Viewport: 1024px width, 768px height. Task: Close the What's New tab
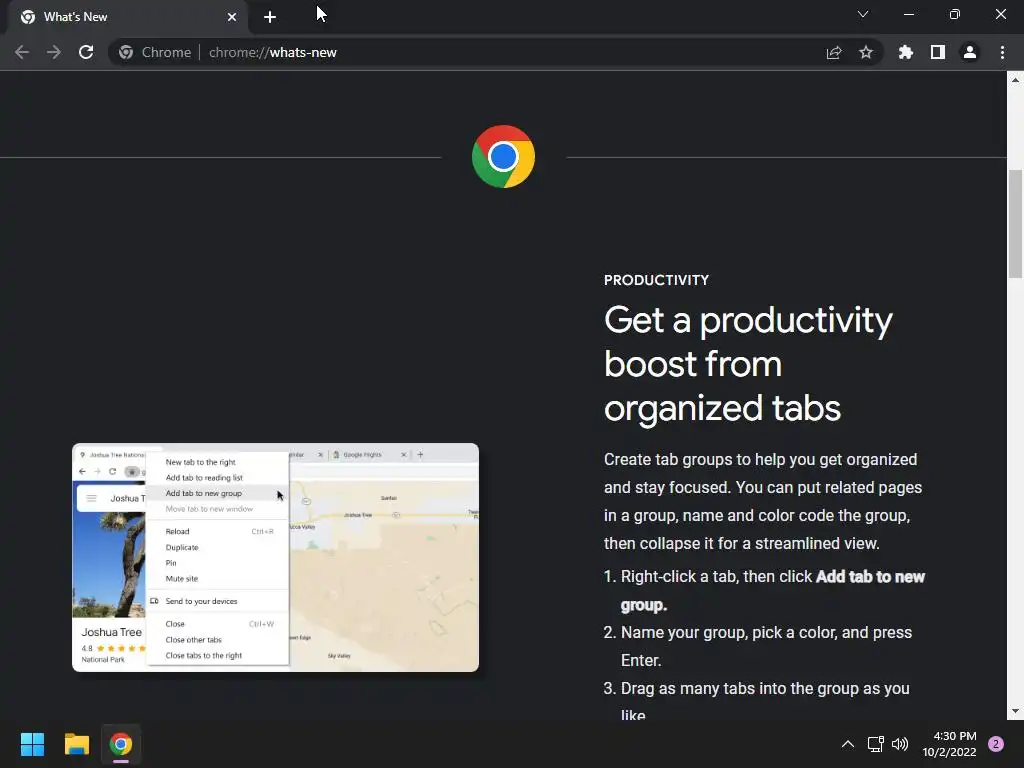[x=232, y=17]
